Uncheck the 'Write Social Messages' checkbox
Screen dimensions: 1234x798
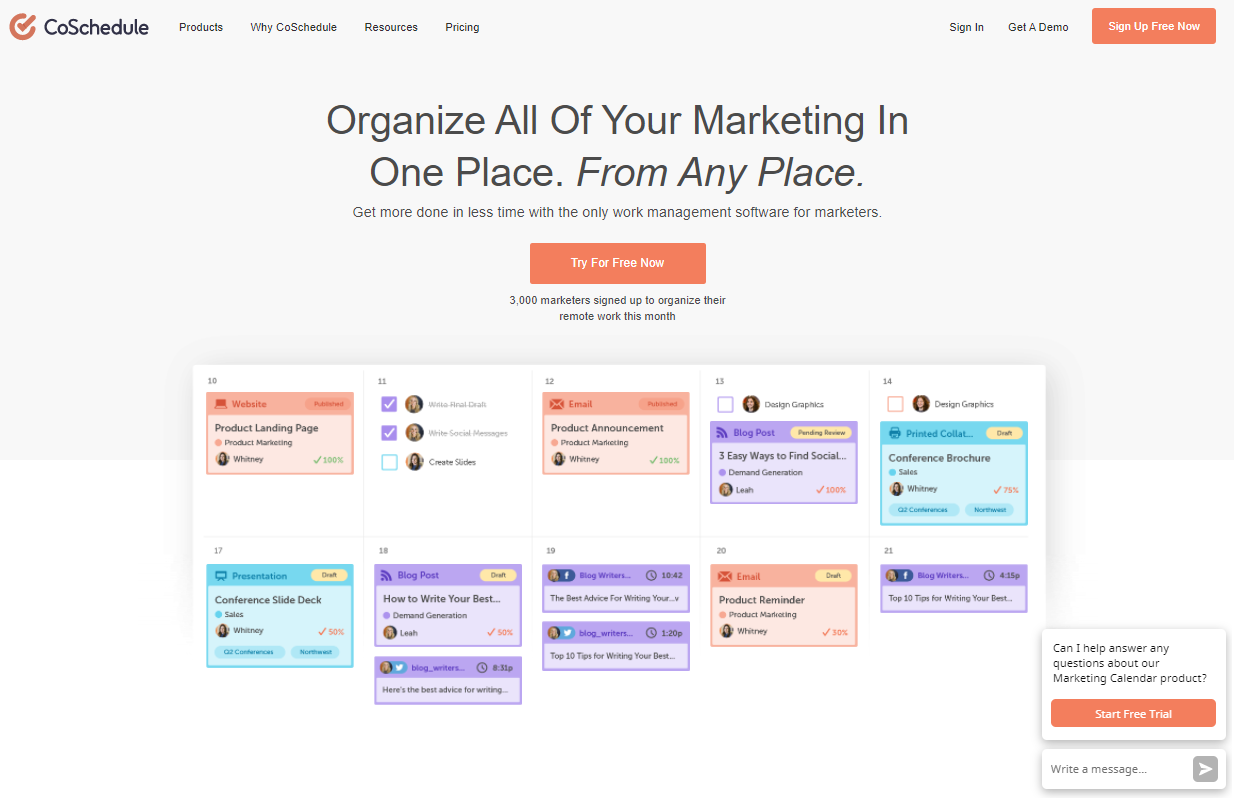pyautogui.click(x=389, y=433)
